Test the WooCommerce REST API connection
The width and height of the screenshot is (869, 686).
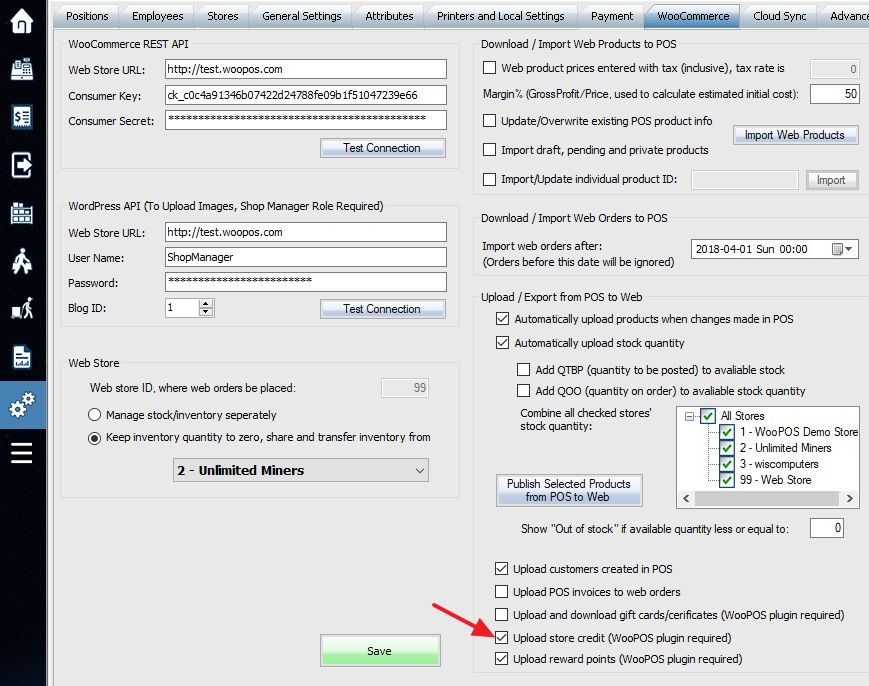point(382,148)
